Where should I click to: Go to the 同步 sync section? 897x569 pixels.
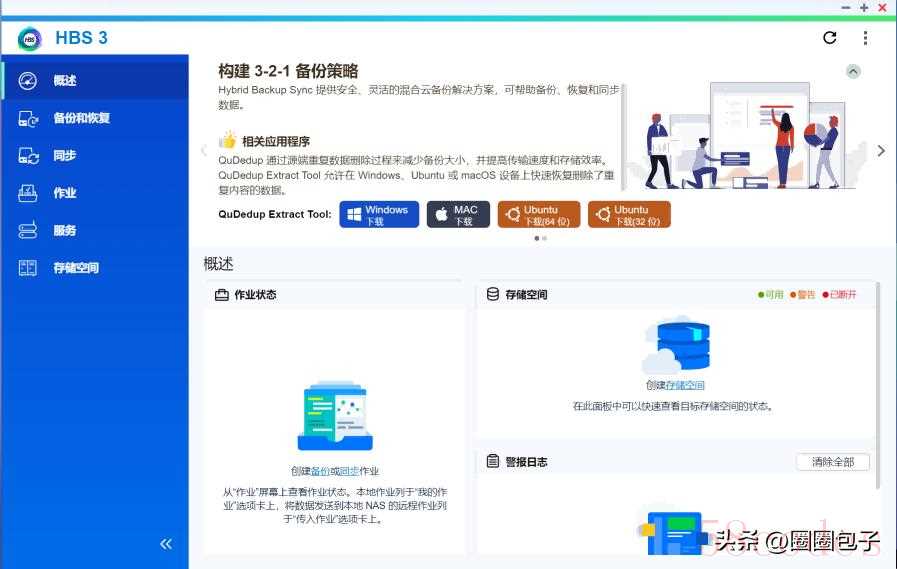pyautogui.click(x=95, y=156)
